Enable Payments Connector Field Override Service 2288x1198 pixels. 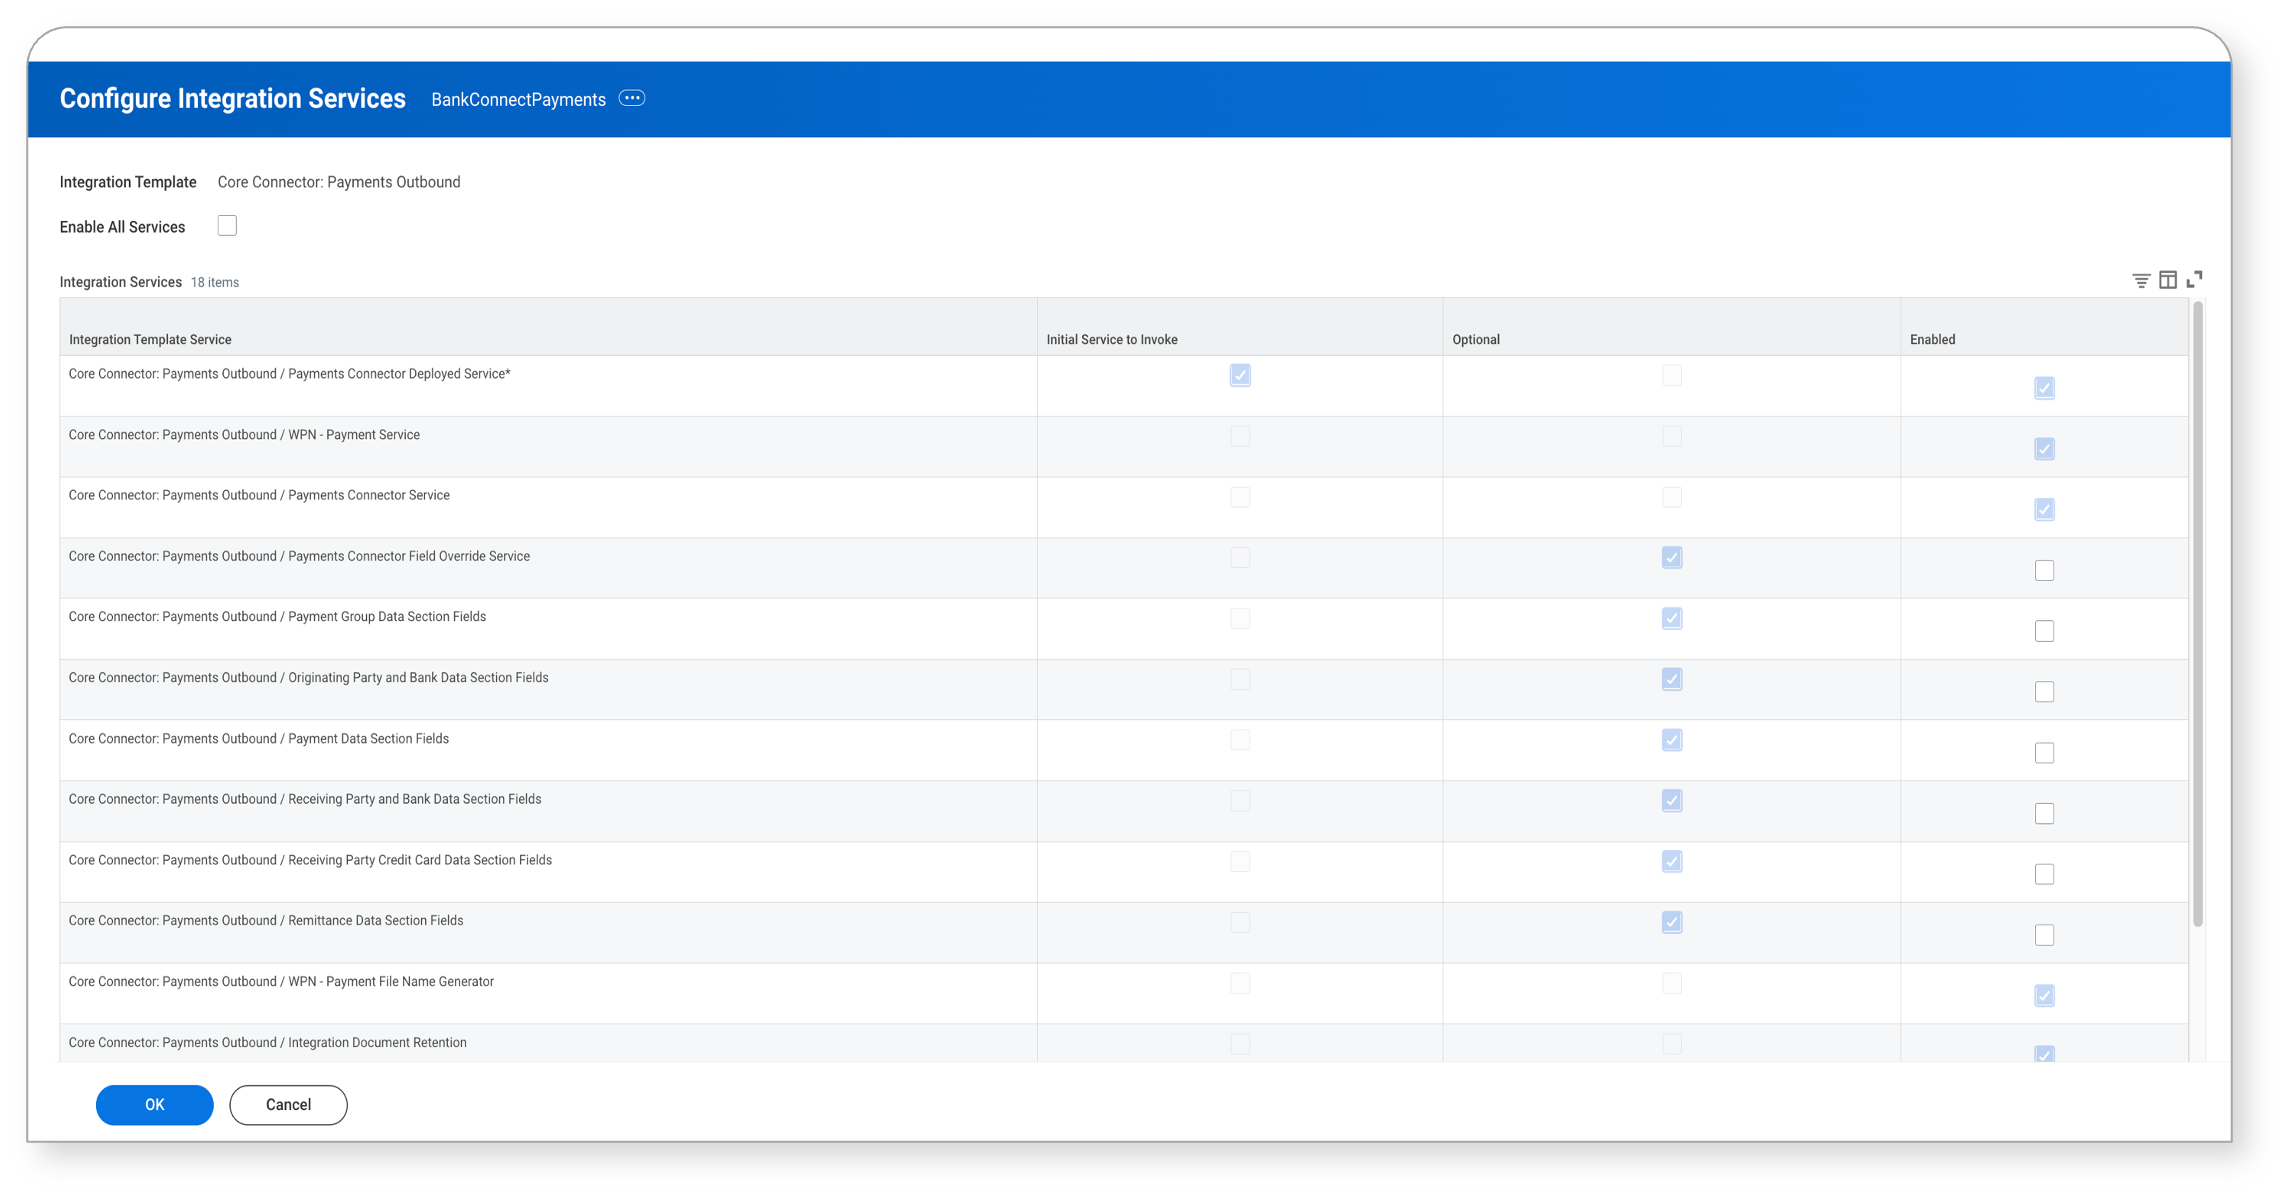coord(2044,571)
